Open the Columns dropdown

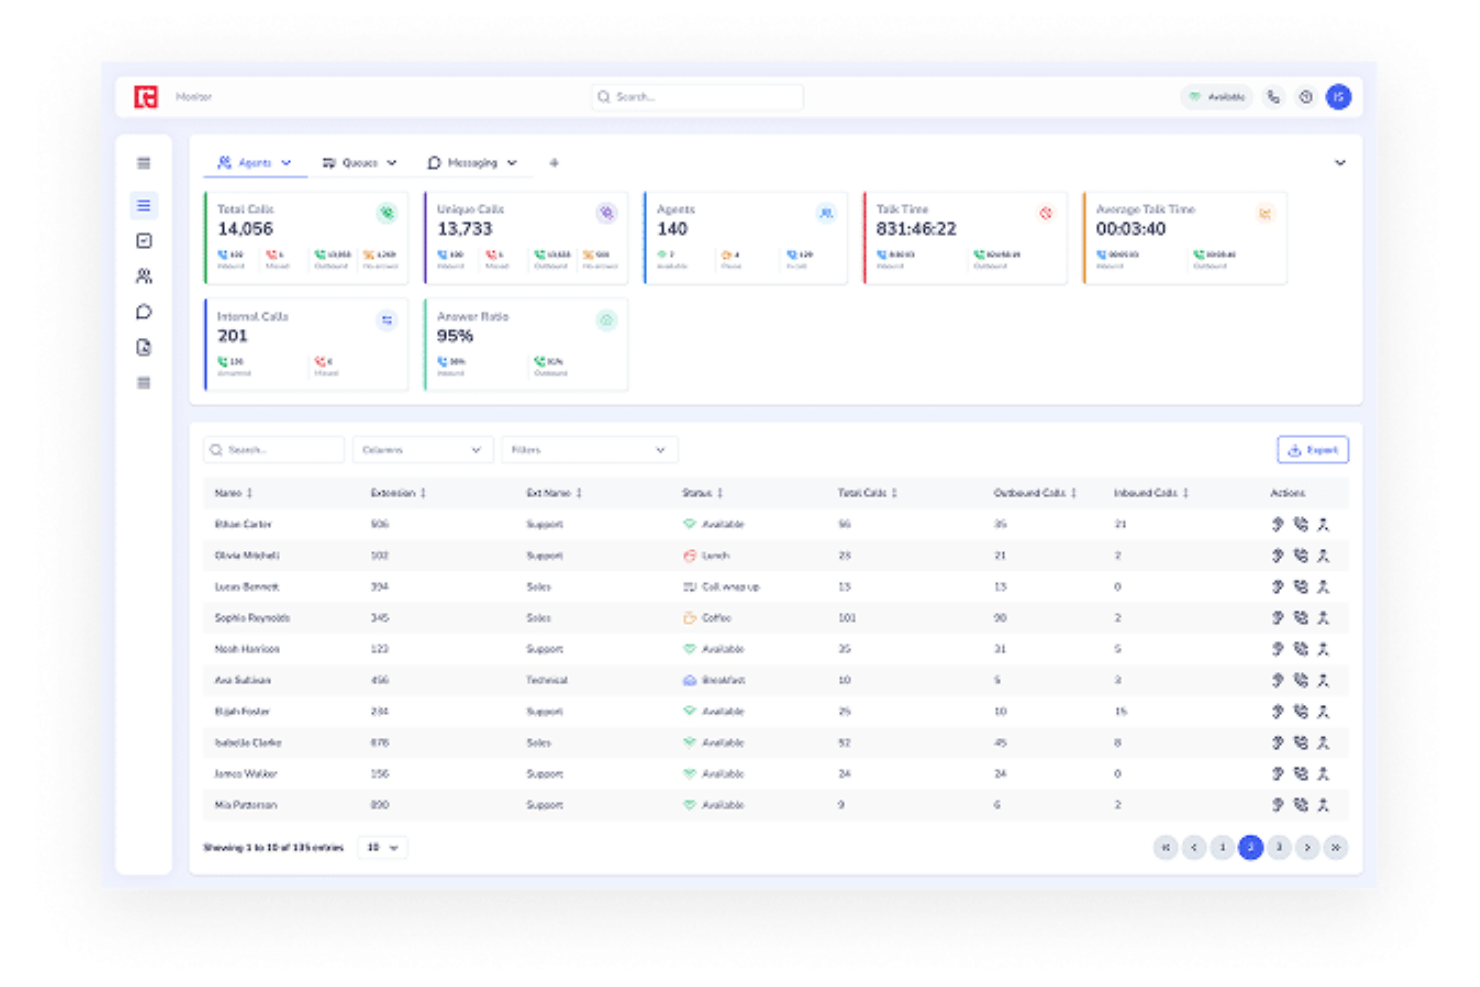[x=422, y=450]
